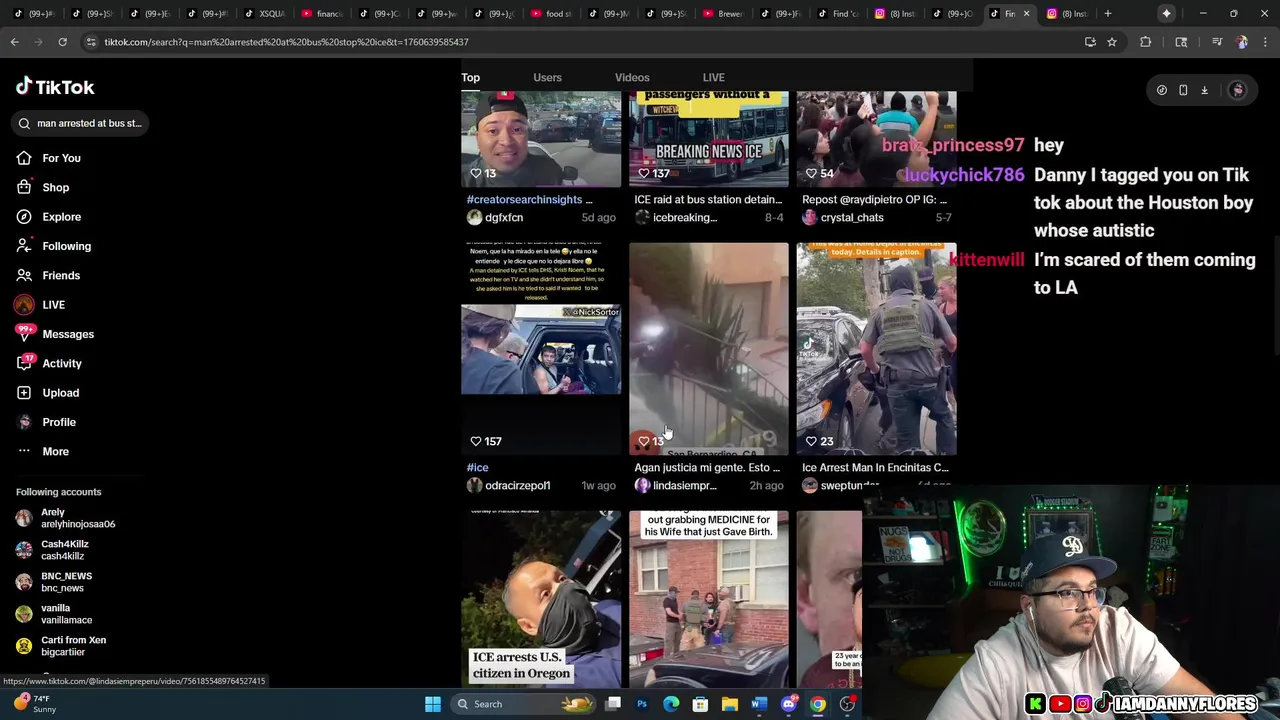1280x720 pixels.
Task: Open the Friends page
Action: coord(61,275)
